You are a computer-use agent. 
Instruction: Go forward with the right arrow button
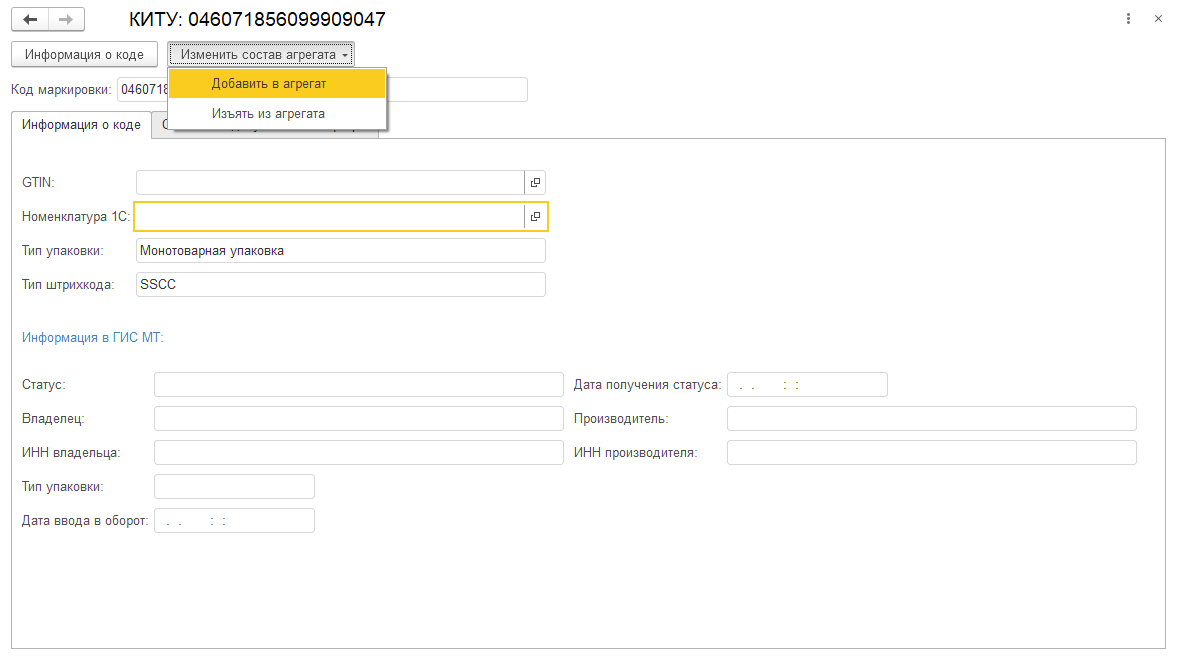[x=66, y=20]
